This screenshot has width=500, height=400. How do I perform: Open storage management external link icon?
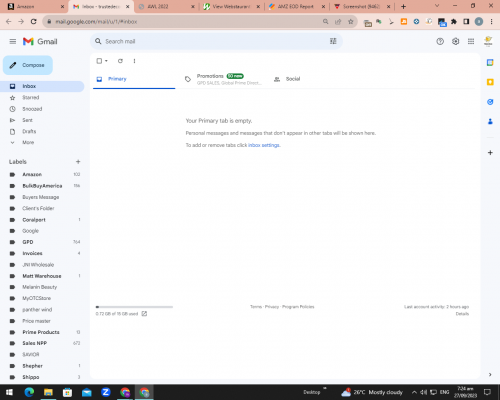tap(144, 314)
